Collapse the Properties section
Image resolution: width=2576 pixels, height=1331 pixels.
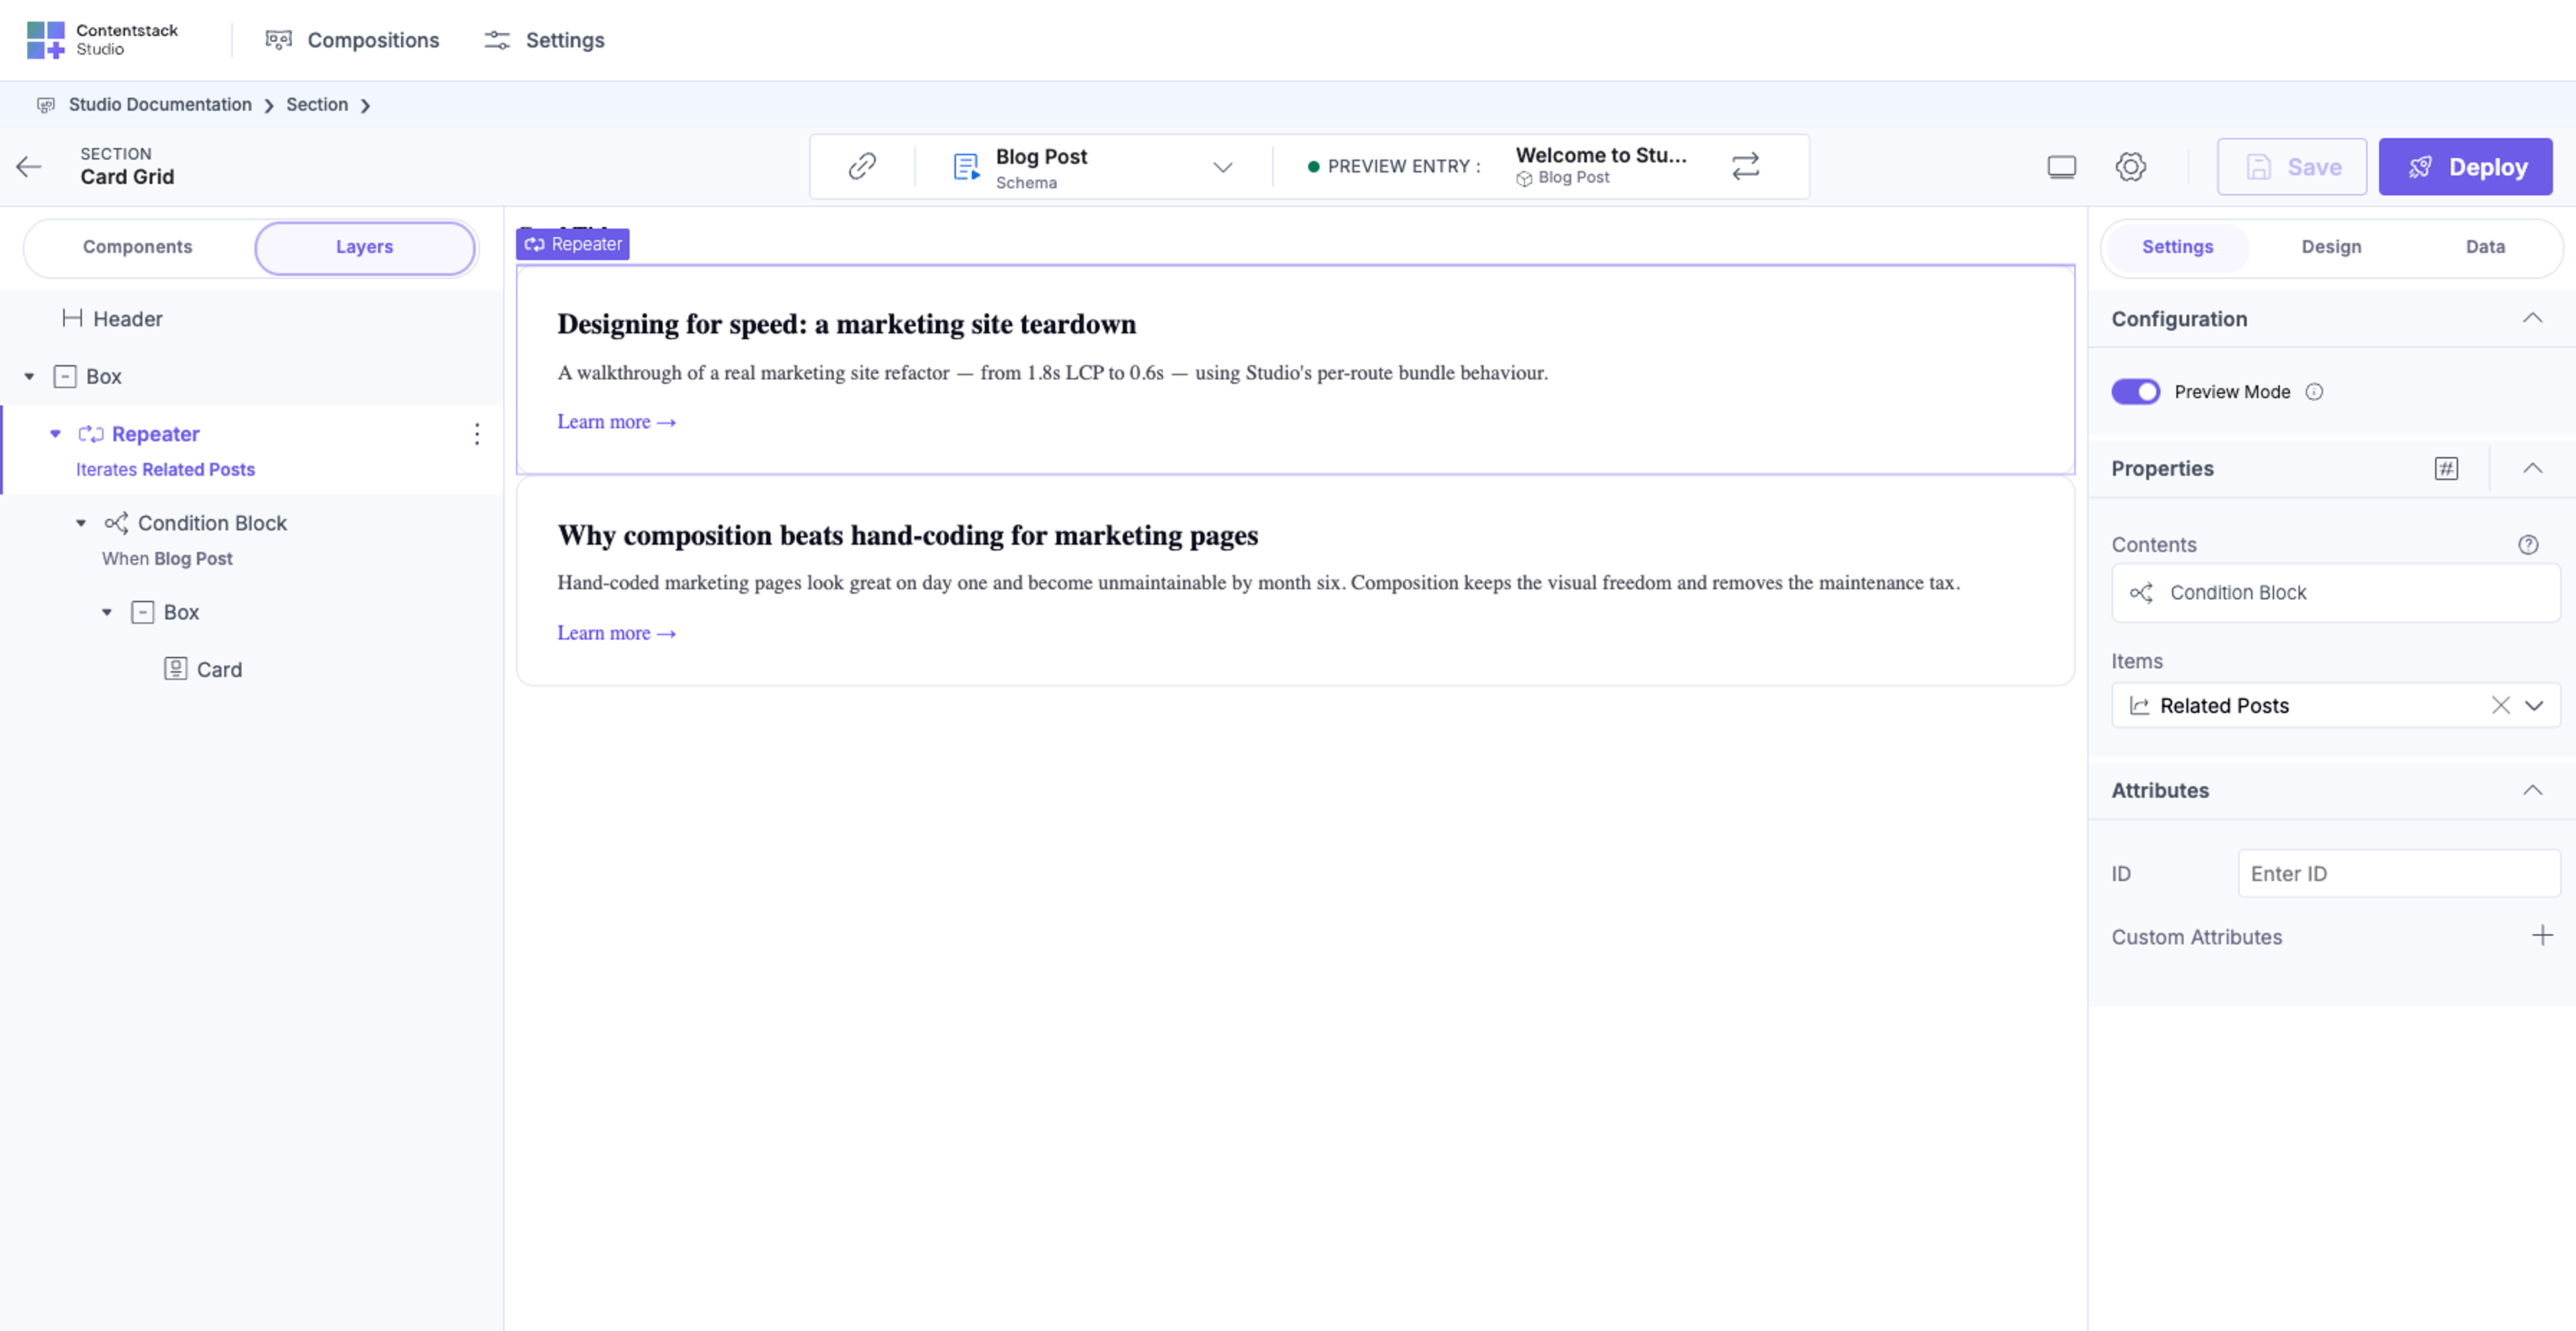coord(2532,468)
